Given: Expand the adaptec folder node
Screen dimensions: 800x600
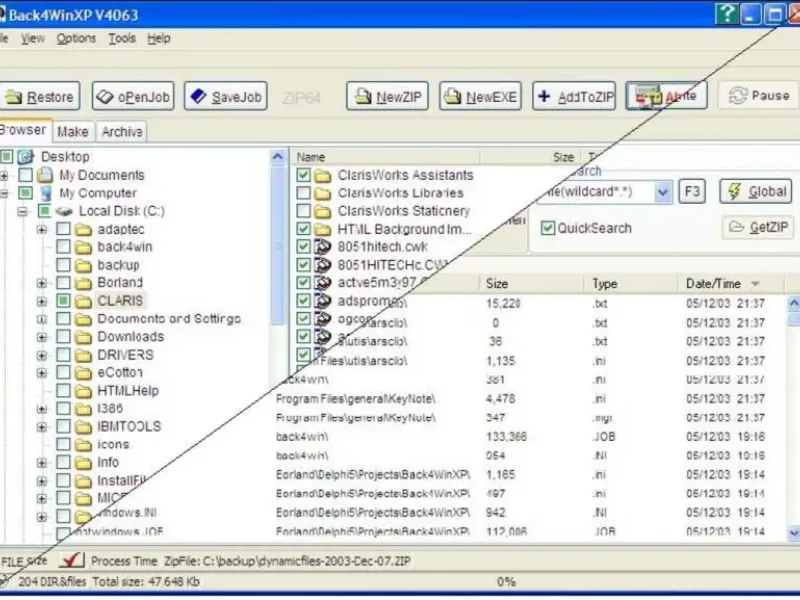Looking at the screenshot, I should tap(42, 230).
